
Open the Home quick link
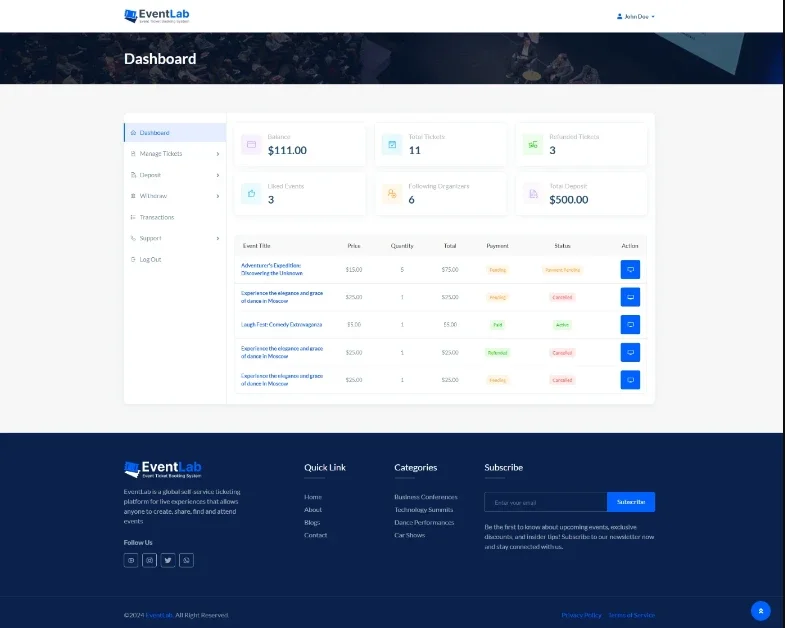(x=313, y=497)
